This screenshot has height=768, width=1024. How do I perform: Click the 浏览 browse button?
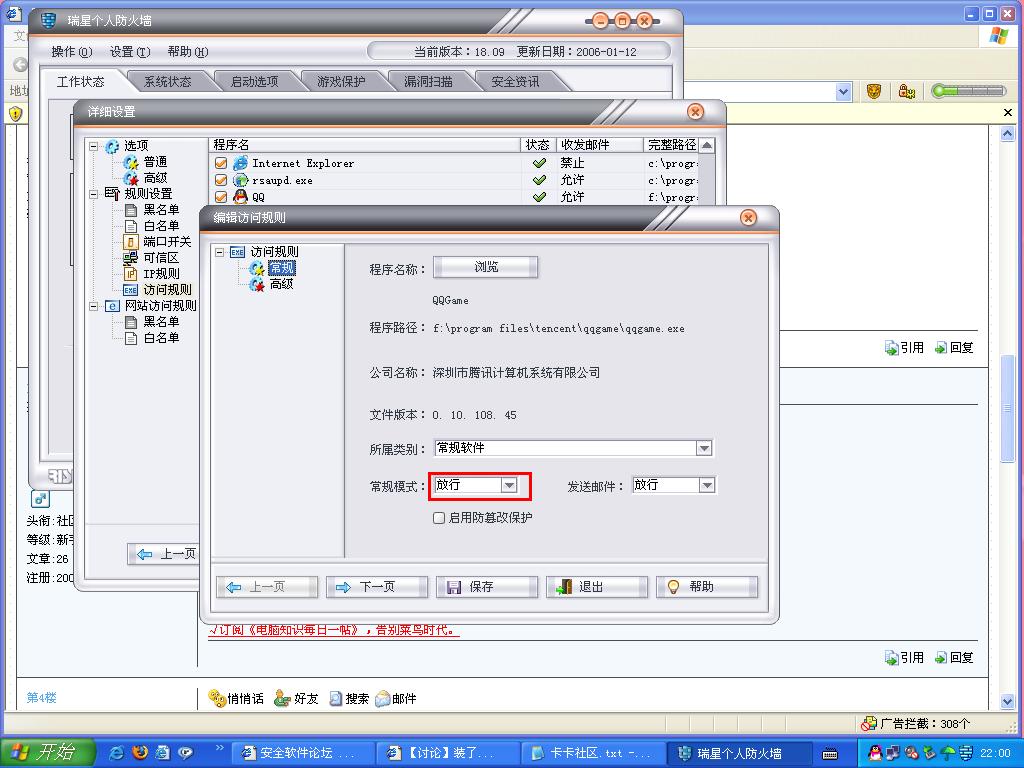(486, 267)
